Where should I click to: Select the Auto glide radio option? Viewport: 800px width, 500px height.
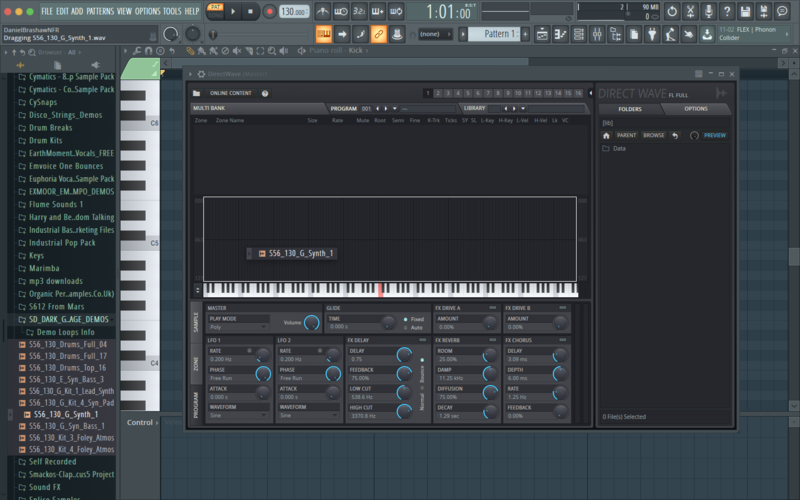[x=406, y=328]
